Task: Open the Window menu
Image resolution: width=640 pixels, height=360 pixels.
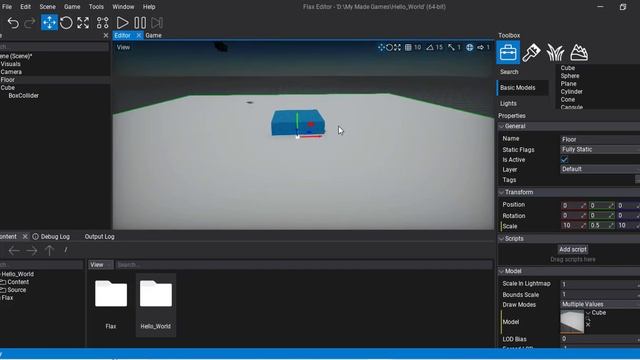Action: 123,7
